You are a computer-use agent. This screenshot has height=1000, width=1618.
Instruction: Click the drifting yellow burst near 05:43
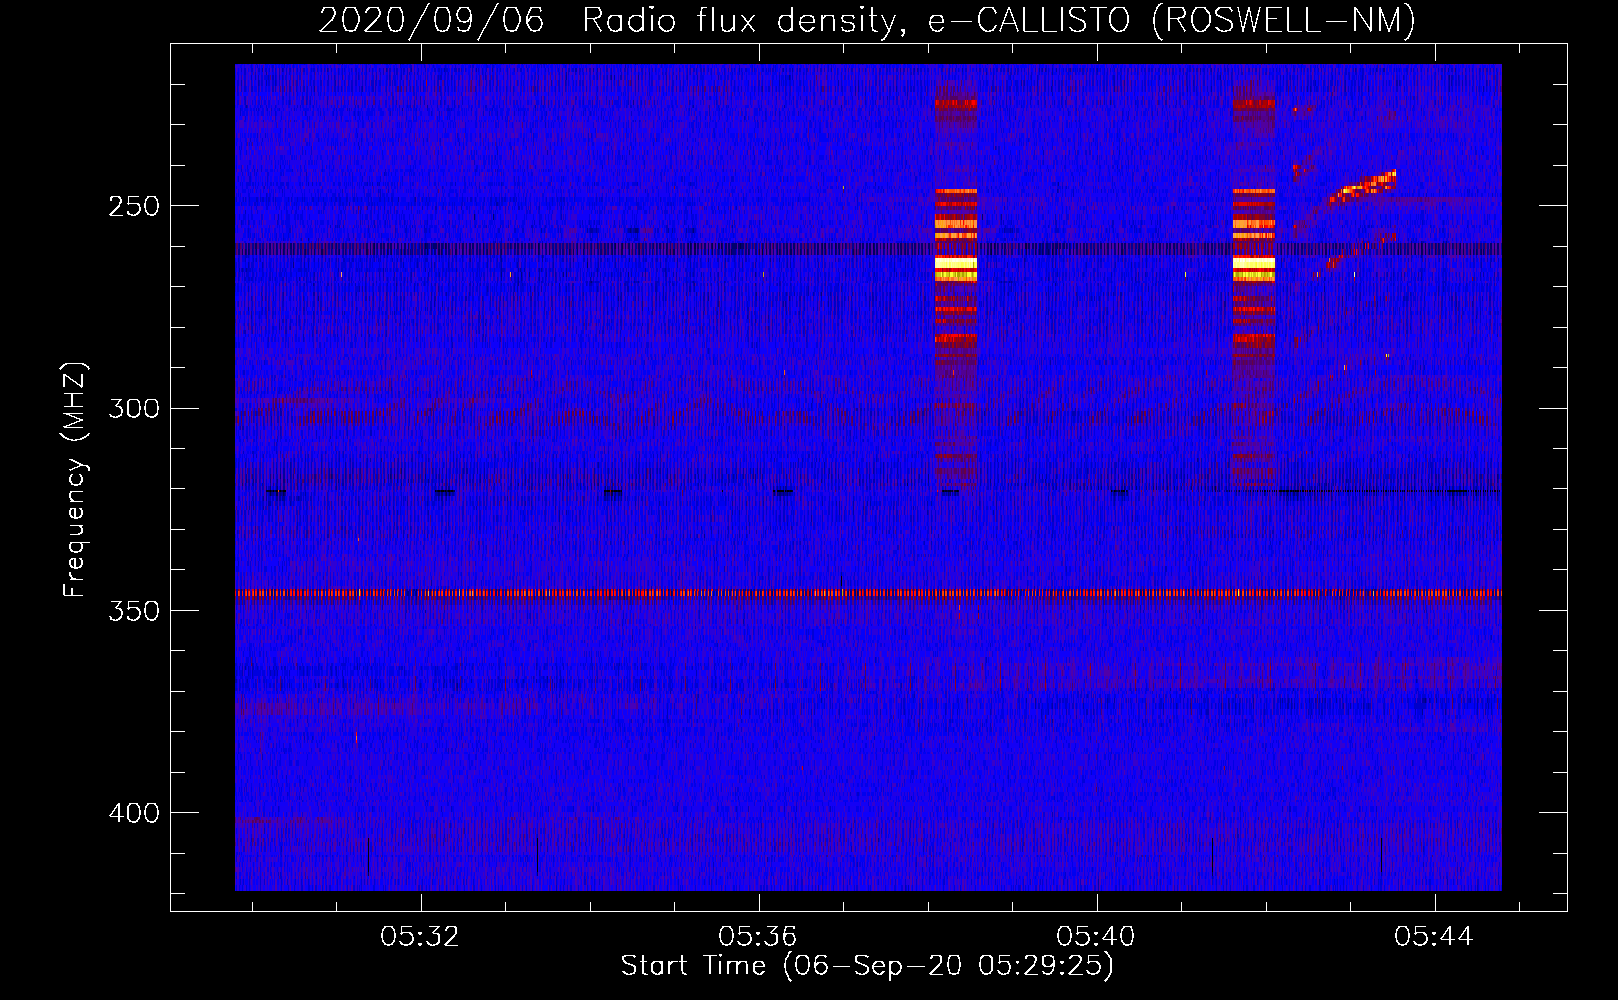coord(1362,185)
